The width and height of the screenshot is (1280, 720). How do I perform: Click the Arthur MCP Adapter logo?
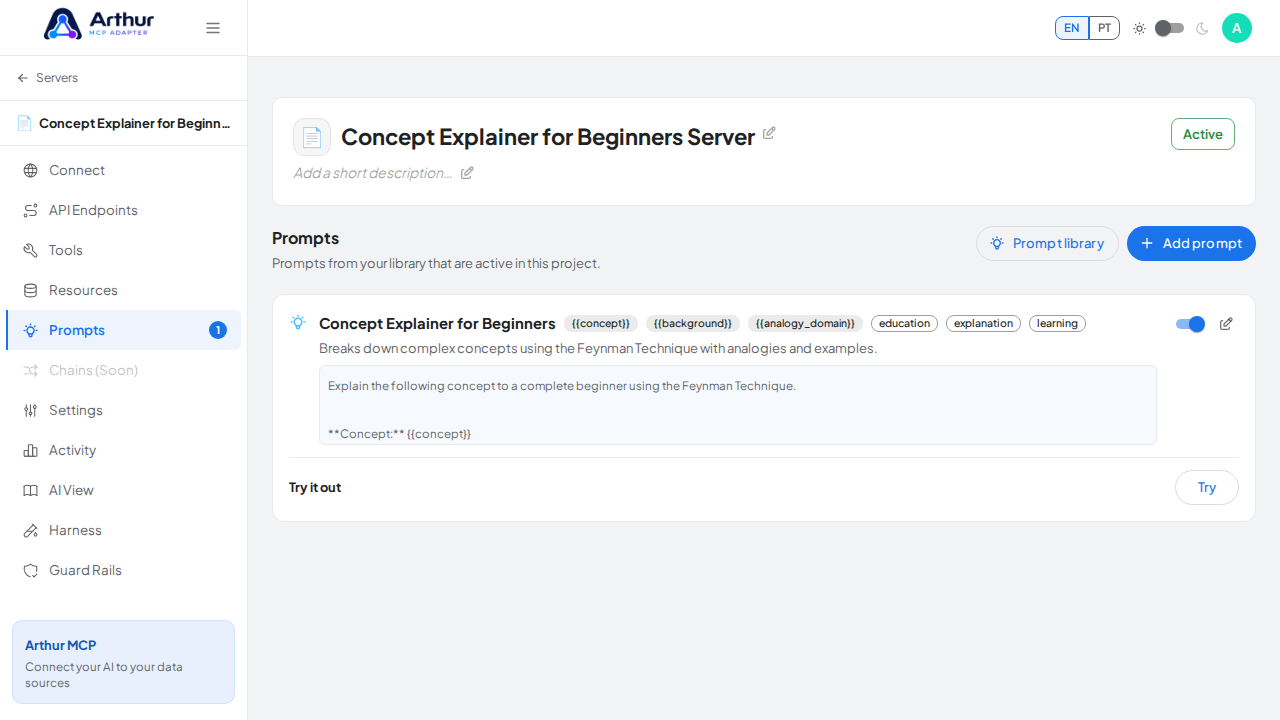point(98,24)
